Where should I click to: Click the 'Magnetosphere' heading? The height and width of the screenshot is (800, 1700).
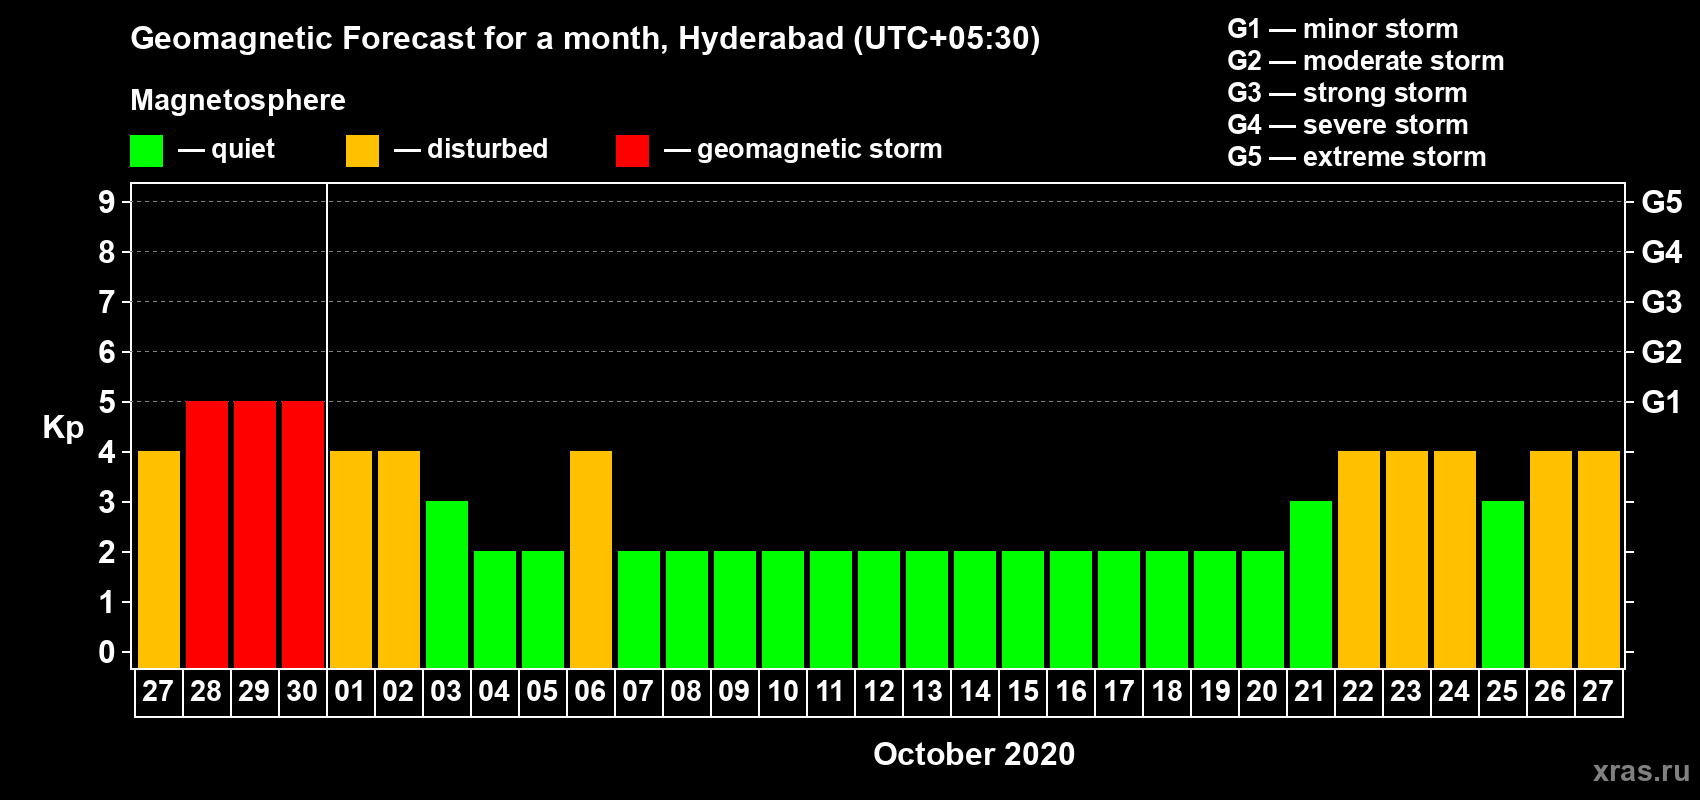(x=238, y=100)
